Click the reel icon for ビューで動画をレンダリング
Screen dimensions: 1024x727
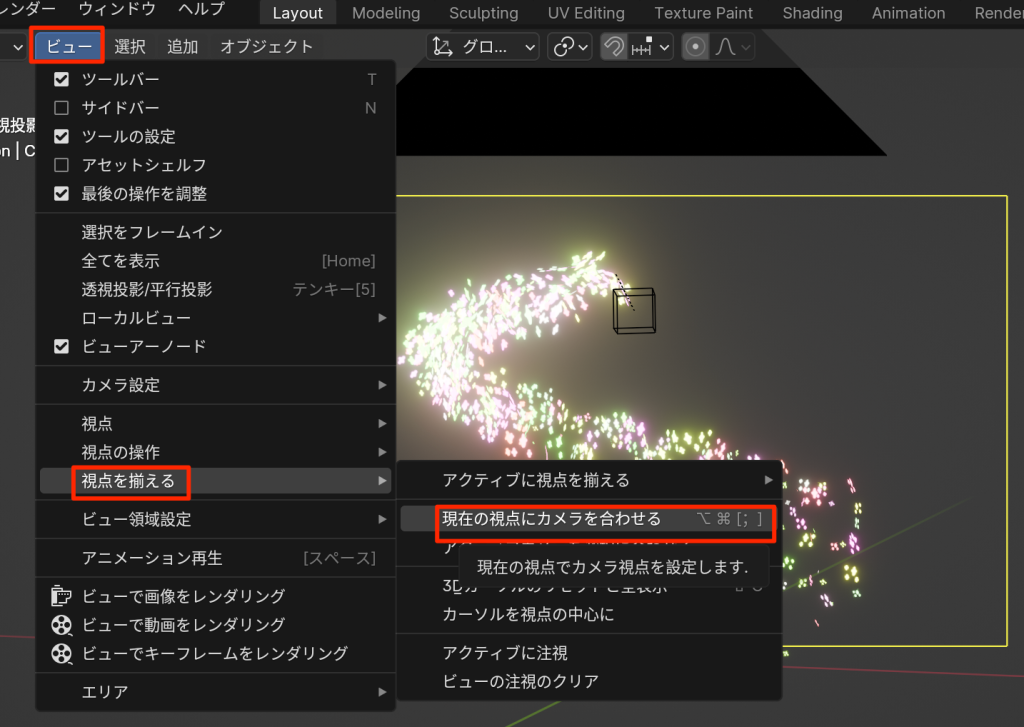[62, 625]
